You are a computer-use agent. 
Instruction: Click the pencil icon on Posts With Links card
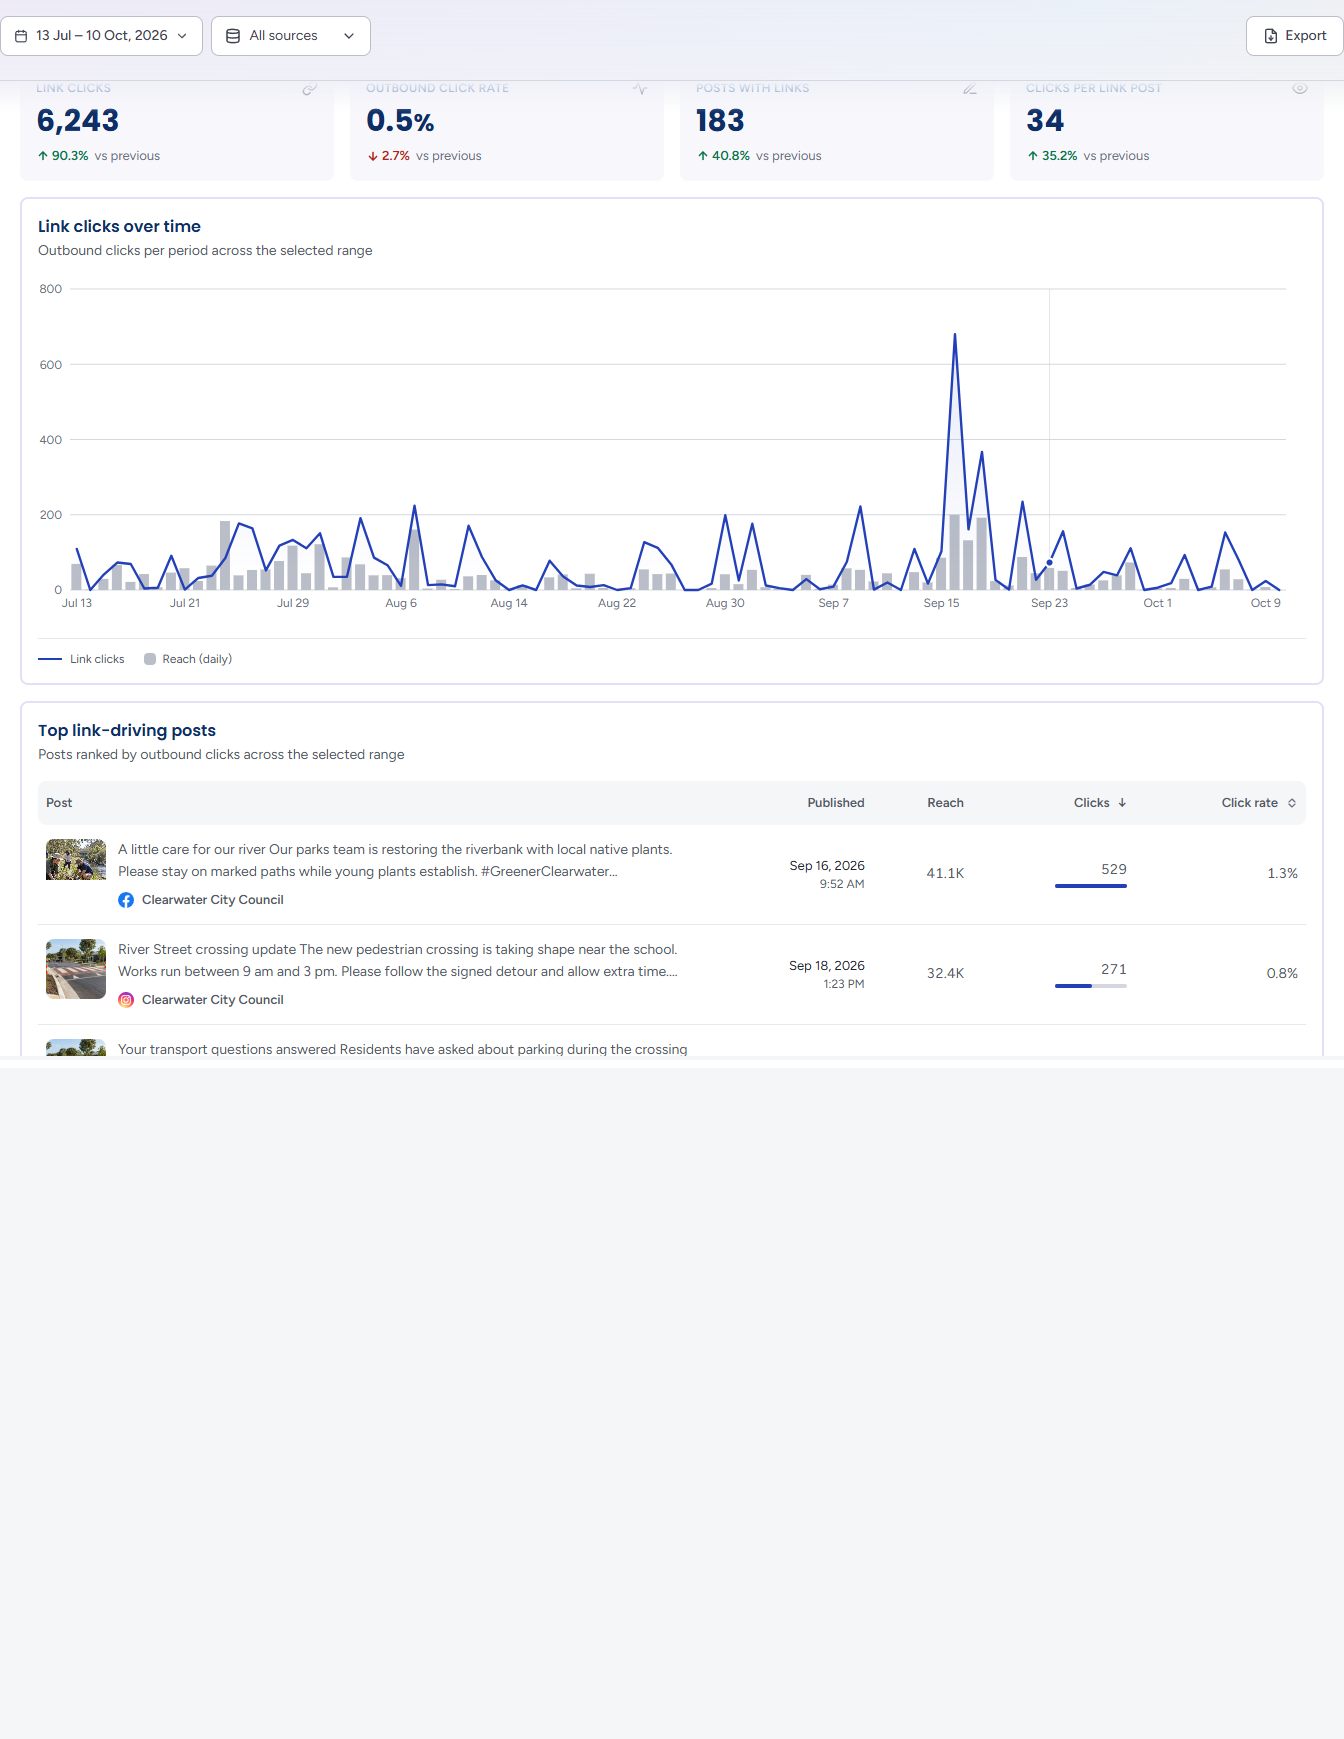click(970, 89)
